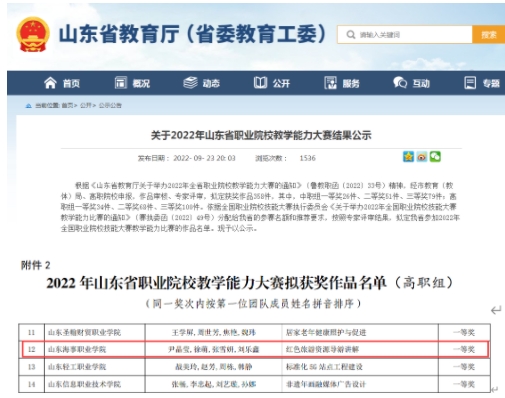Share to WeChat green icon
The width and height of the screenshot is (505, 398).
[435, 157]
